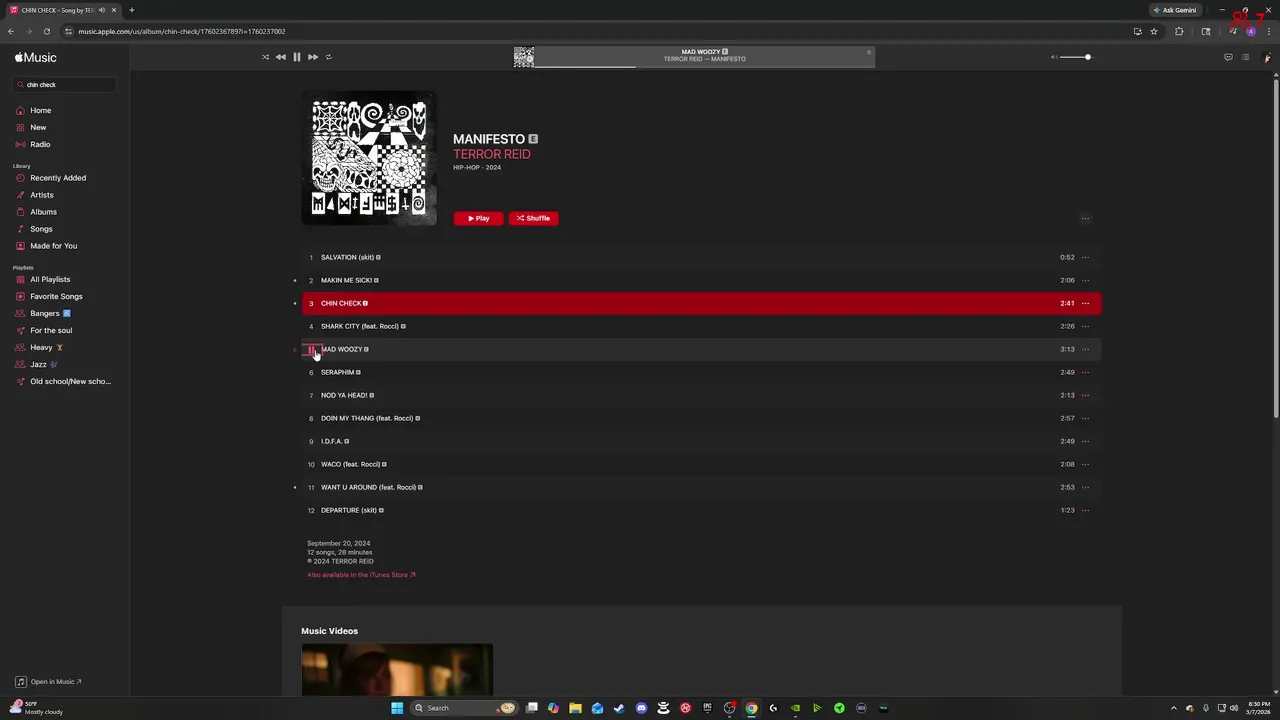Viewport: 1280px width, 720px height.
Task: Seek on the now playing progress bar
Action: click(x=704, y=67)
